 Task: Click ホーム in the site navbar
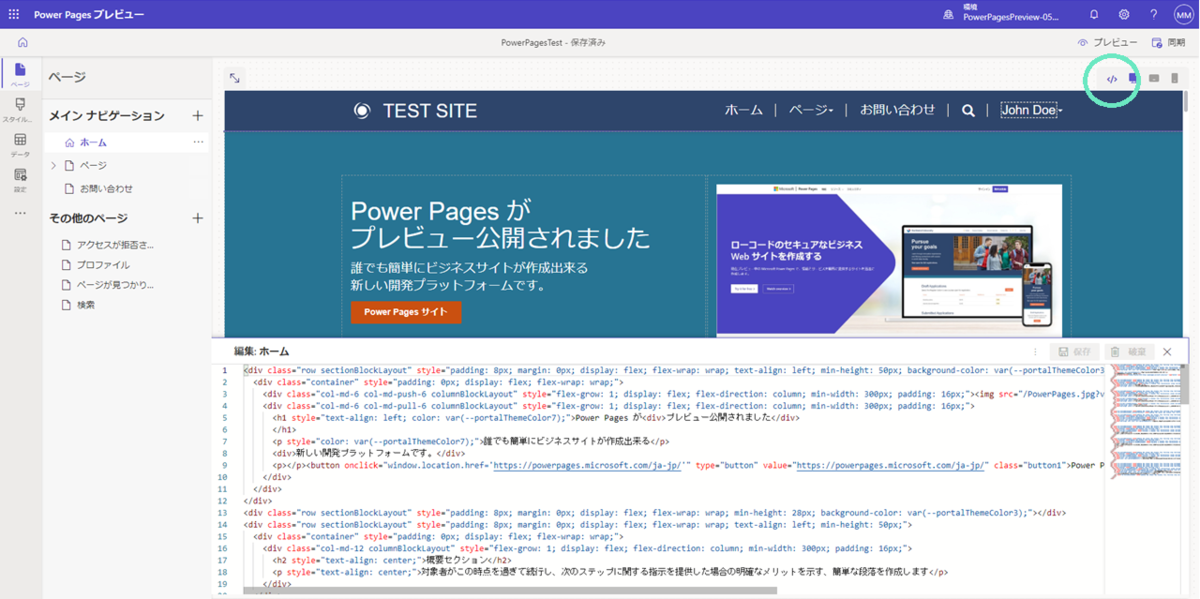pyautogui.click(x=743, y=110)
